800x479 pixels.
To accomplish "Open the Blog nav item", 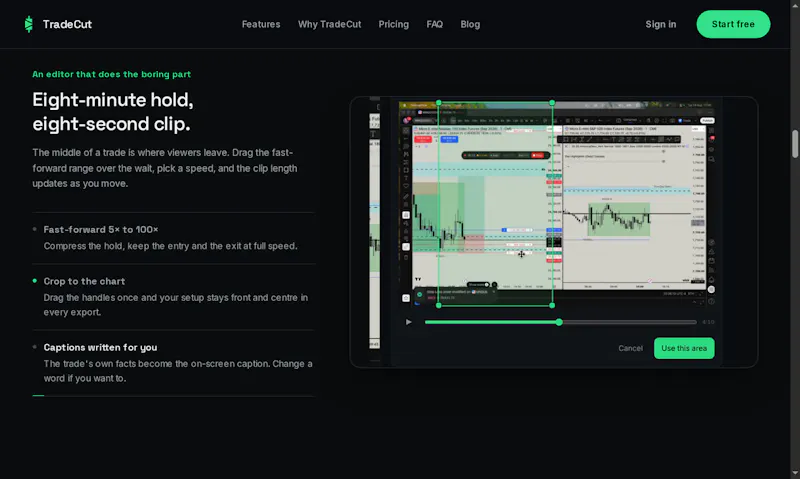I will (x=470, y=24).
